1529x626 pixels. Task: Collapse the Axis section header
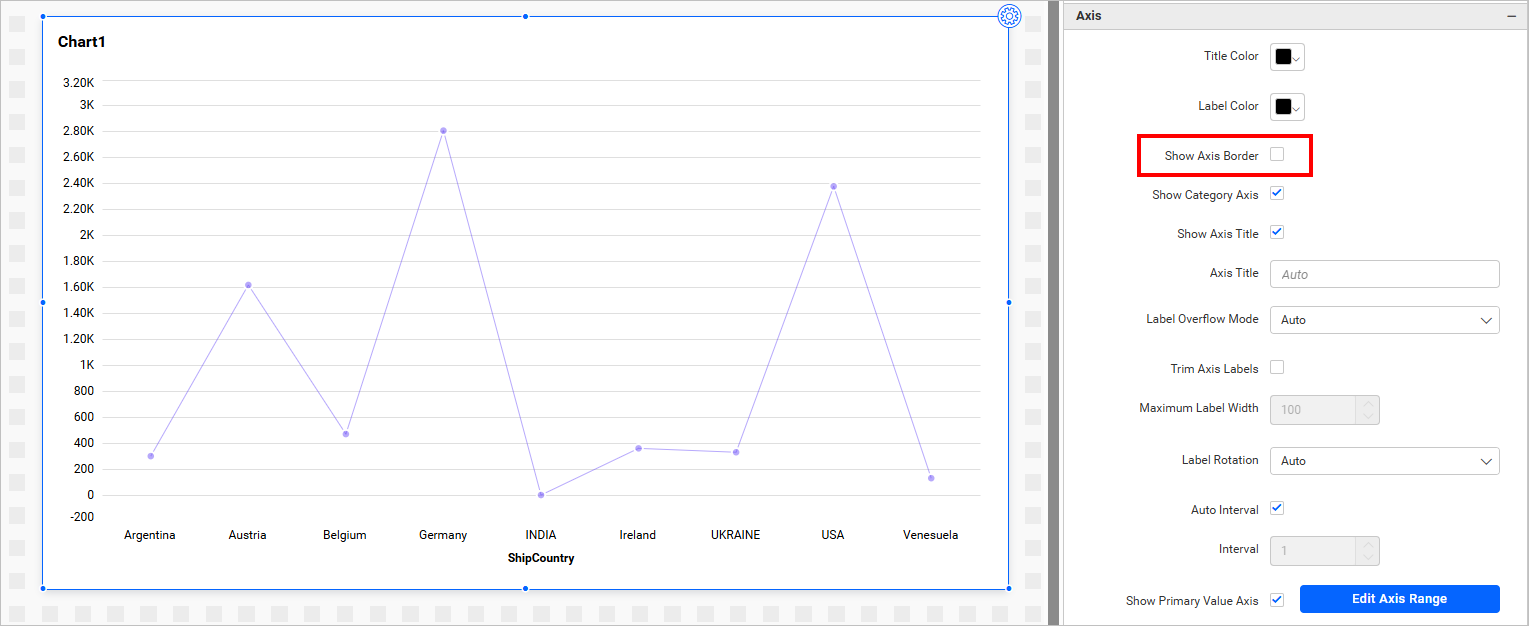[x=1510, y=16]
